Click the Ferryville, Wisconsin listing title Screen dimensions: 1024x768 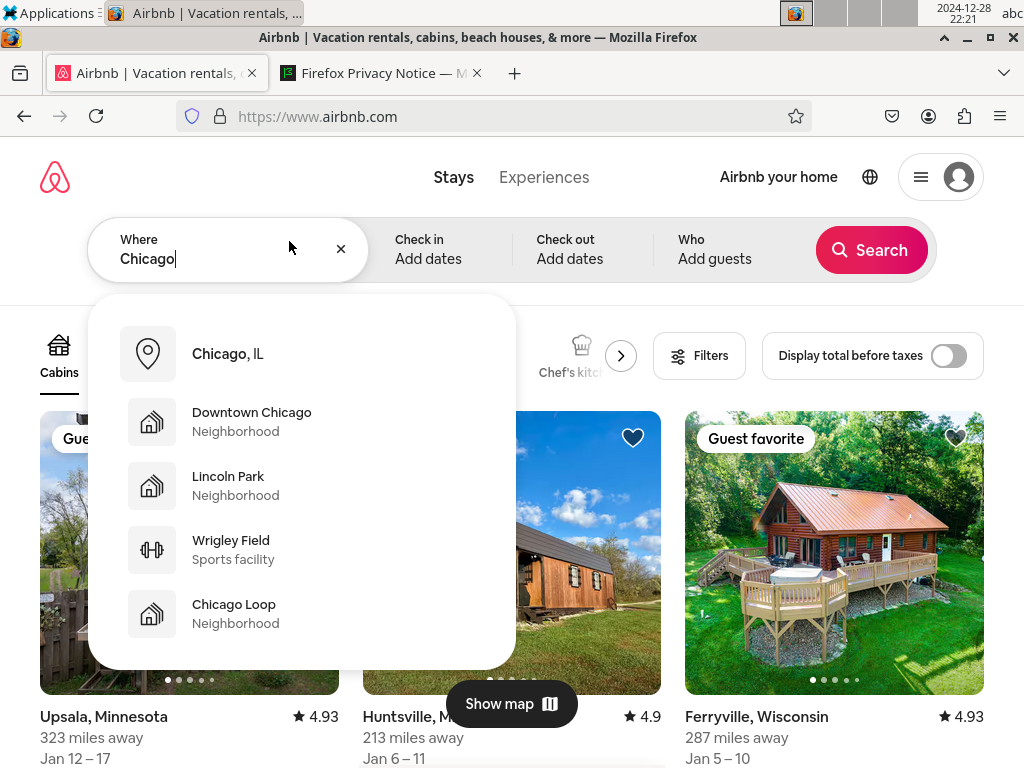pyautogui.click(x=756, y=716)
